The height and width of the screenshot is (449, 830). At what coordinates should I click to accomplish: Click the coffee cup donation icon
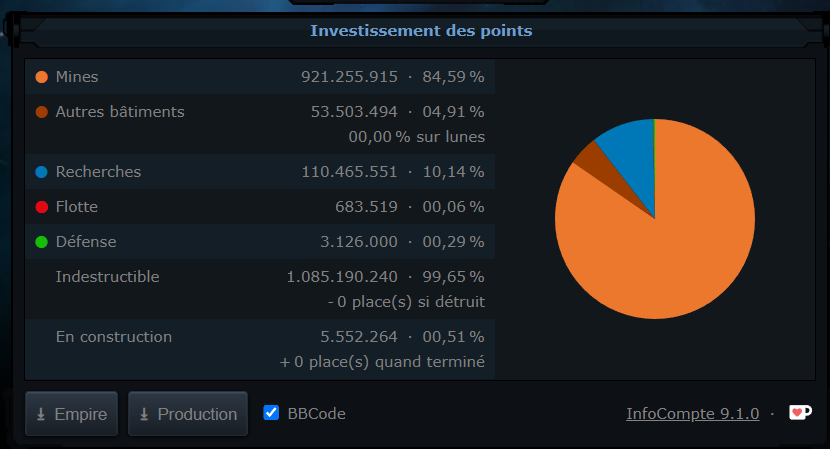[800, 413]
